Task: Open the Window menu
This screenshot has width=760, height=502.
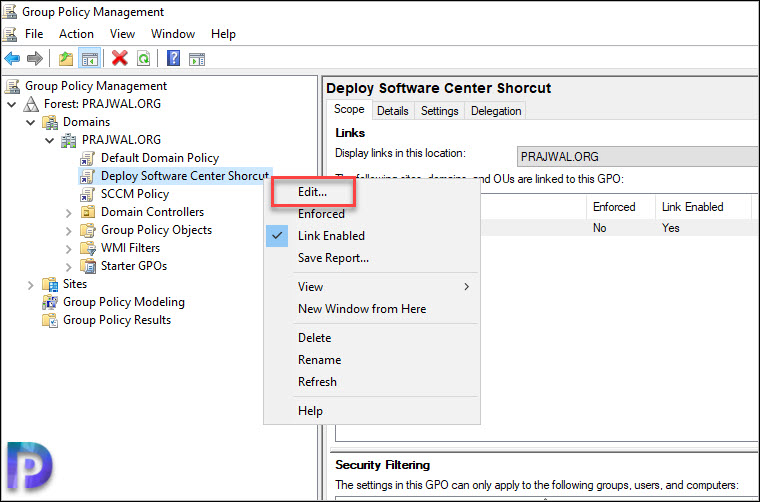Action: click(x=173, y=34)
